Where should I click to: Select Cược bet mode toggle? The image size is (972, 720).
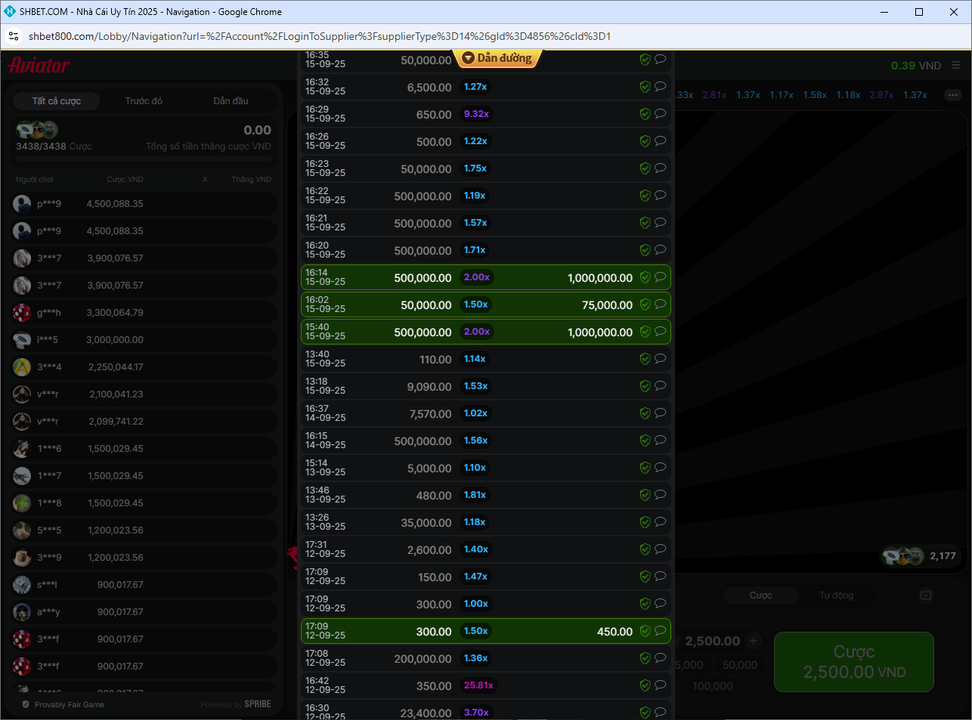(x=761, y=596)
